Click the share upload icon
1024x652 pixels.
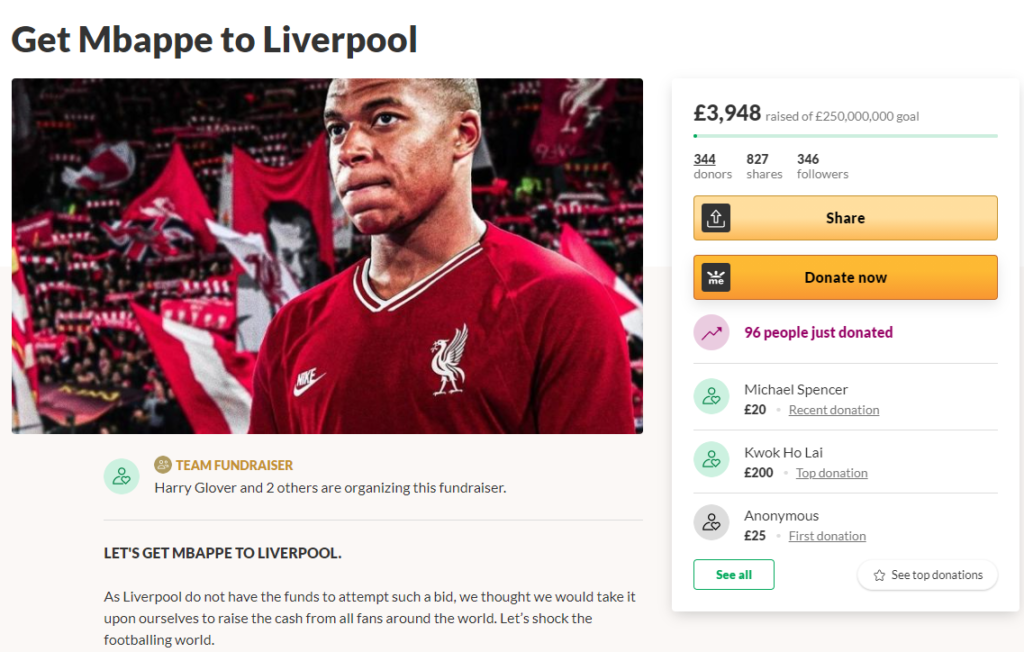point(716,218)
